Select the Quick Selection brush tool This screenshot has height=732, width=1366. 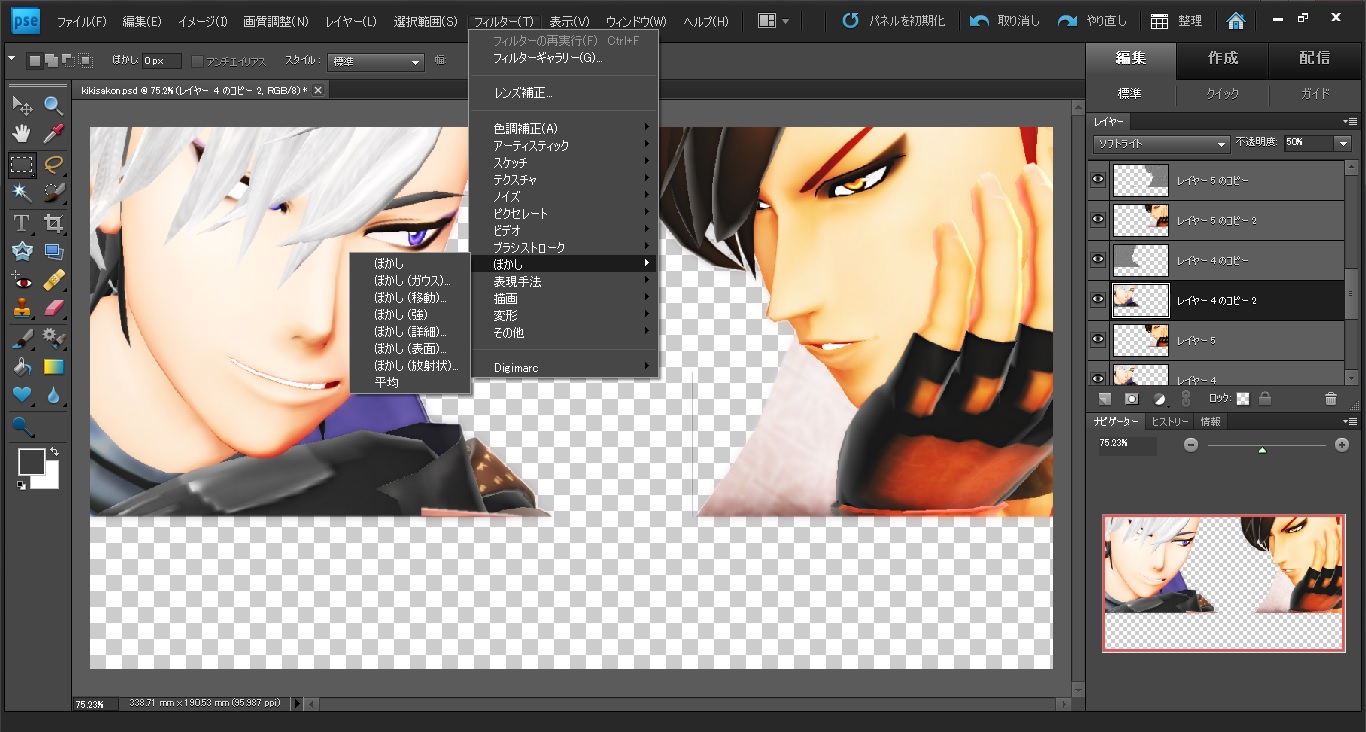[54, 192]
